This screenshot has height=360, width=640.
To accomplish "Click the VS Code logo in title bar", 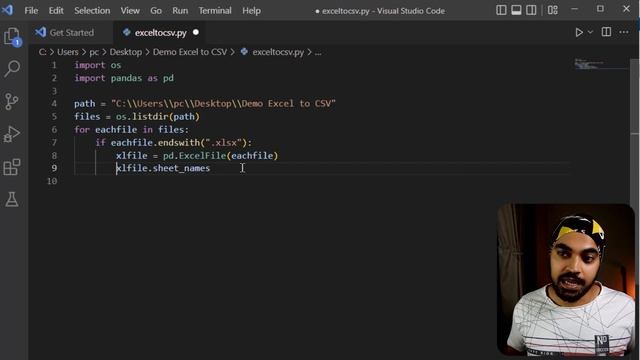I will click(7, 10).
